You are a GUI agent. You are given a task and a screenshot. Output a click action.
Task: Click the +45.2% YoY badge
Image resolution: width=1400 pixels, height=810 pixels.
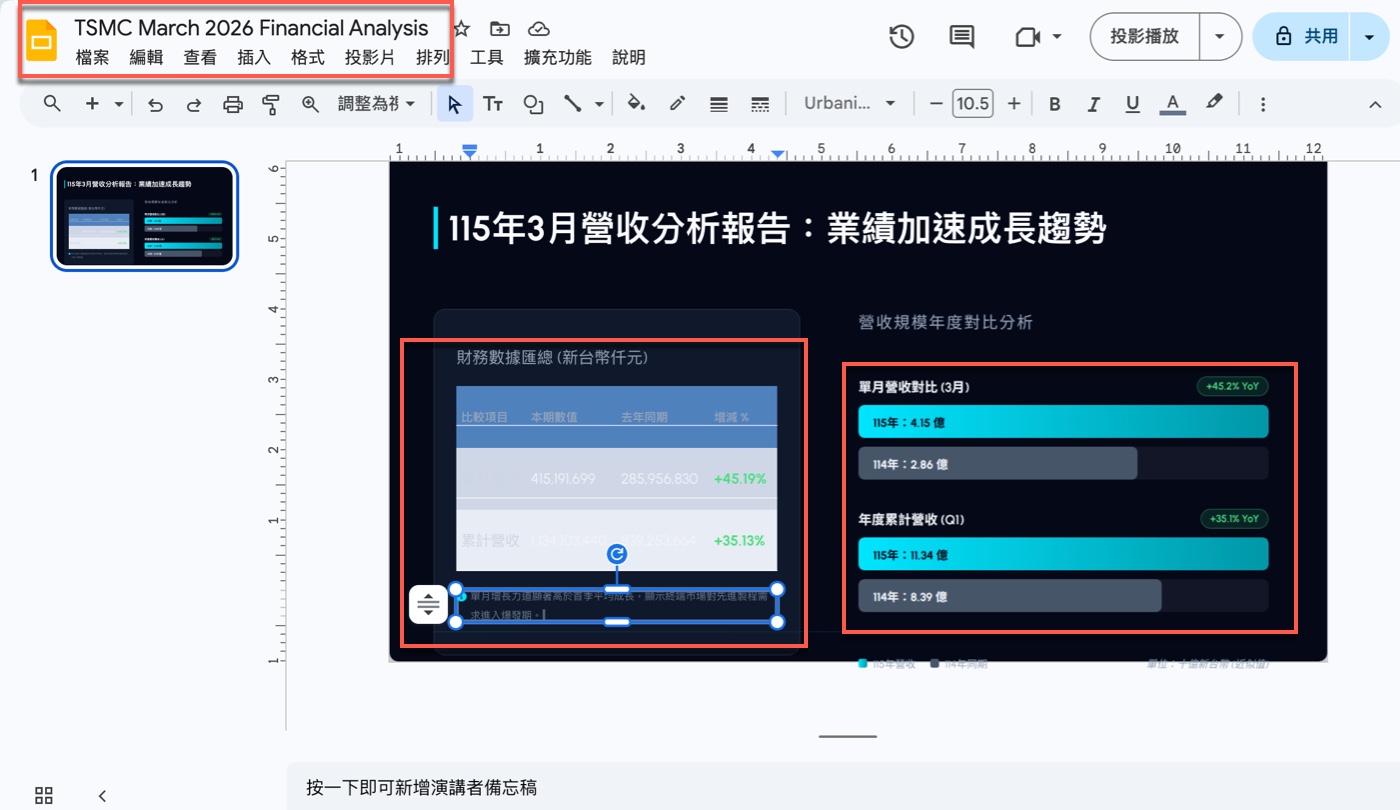point(1232,386)
